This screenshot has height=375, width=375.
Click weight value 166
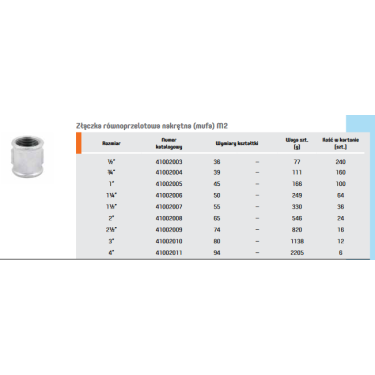click(297, 184)
